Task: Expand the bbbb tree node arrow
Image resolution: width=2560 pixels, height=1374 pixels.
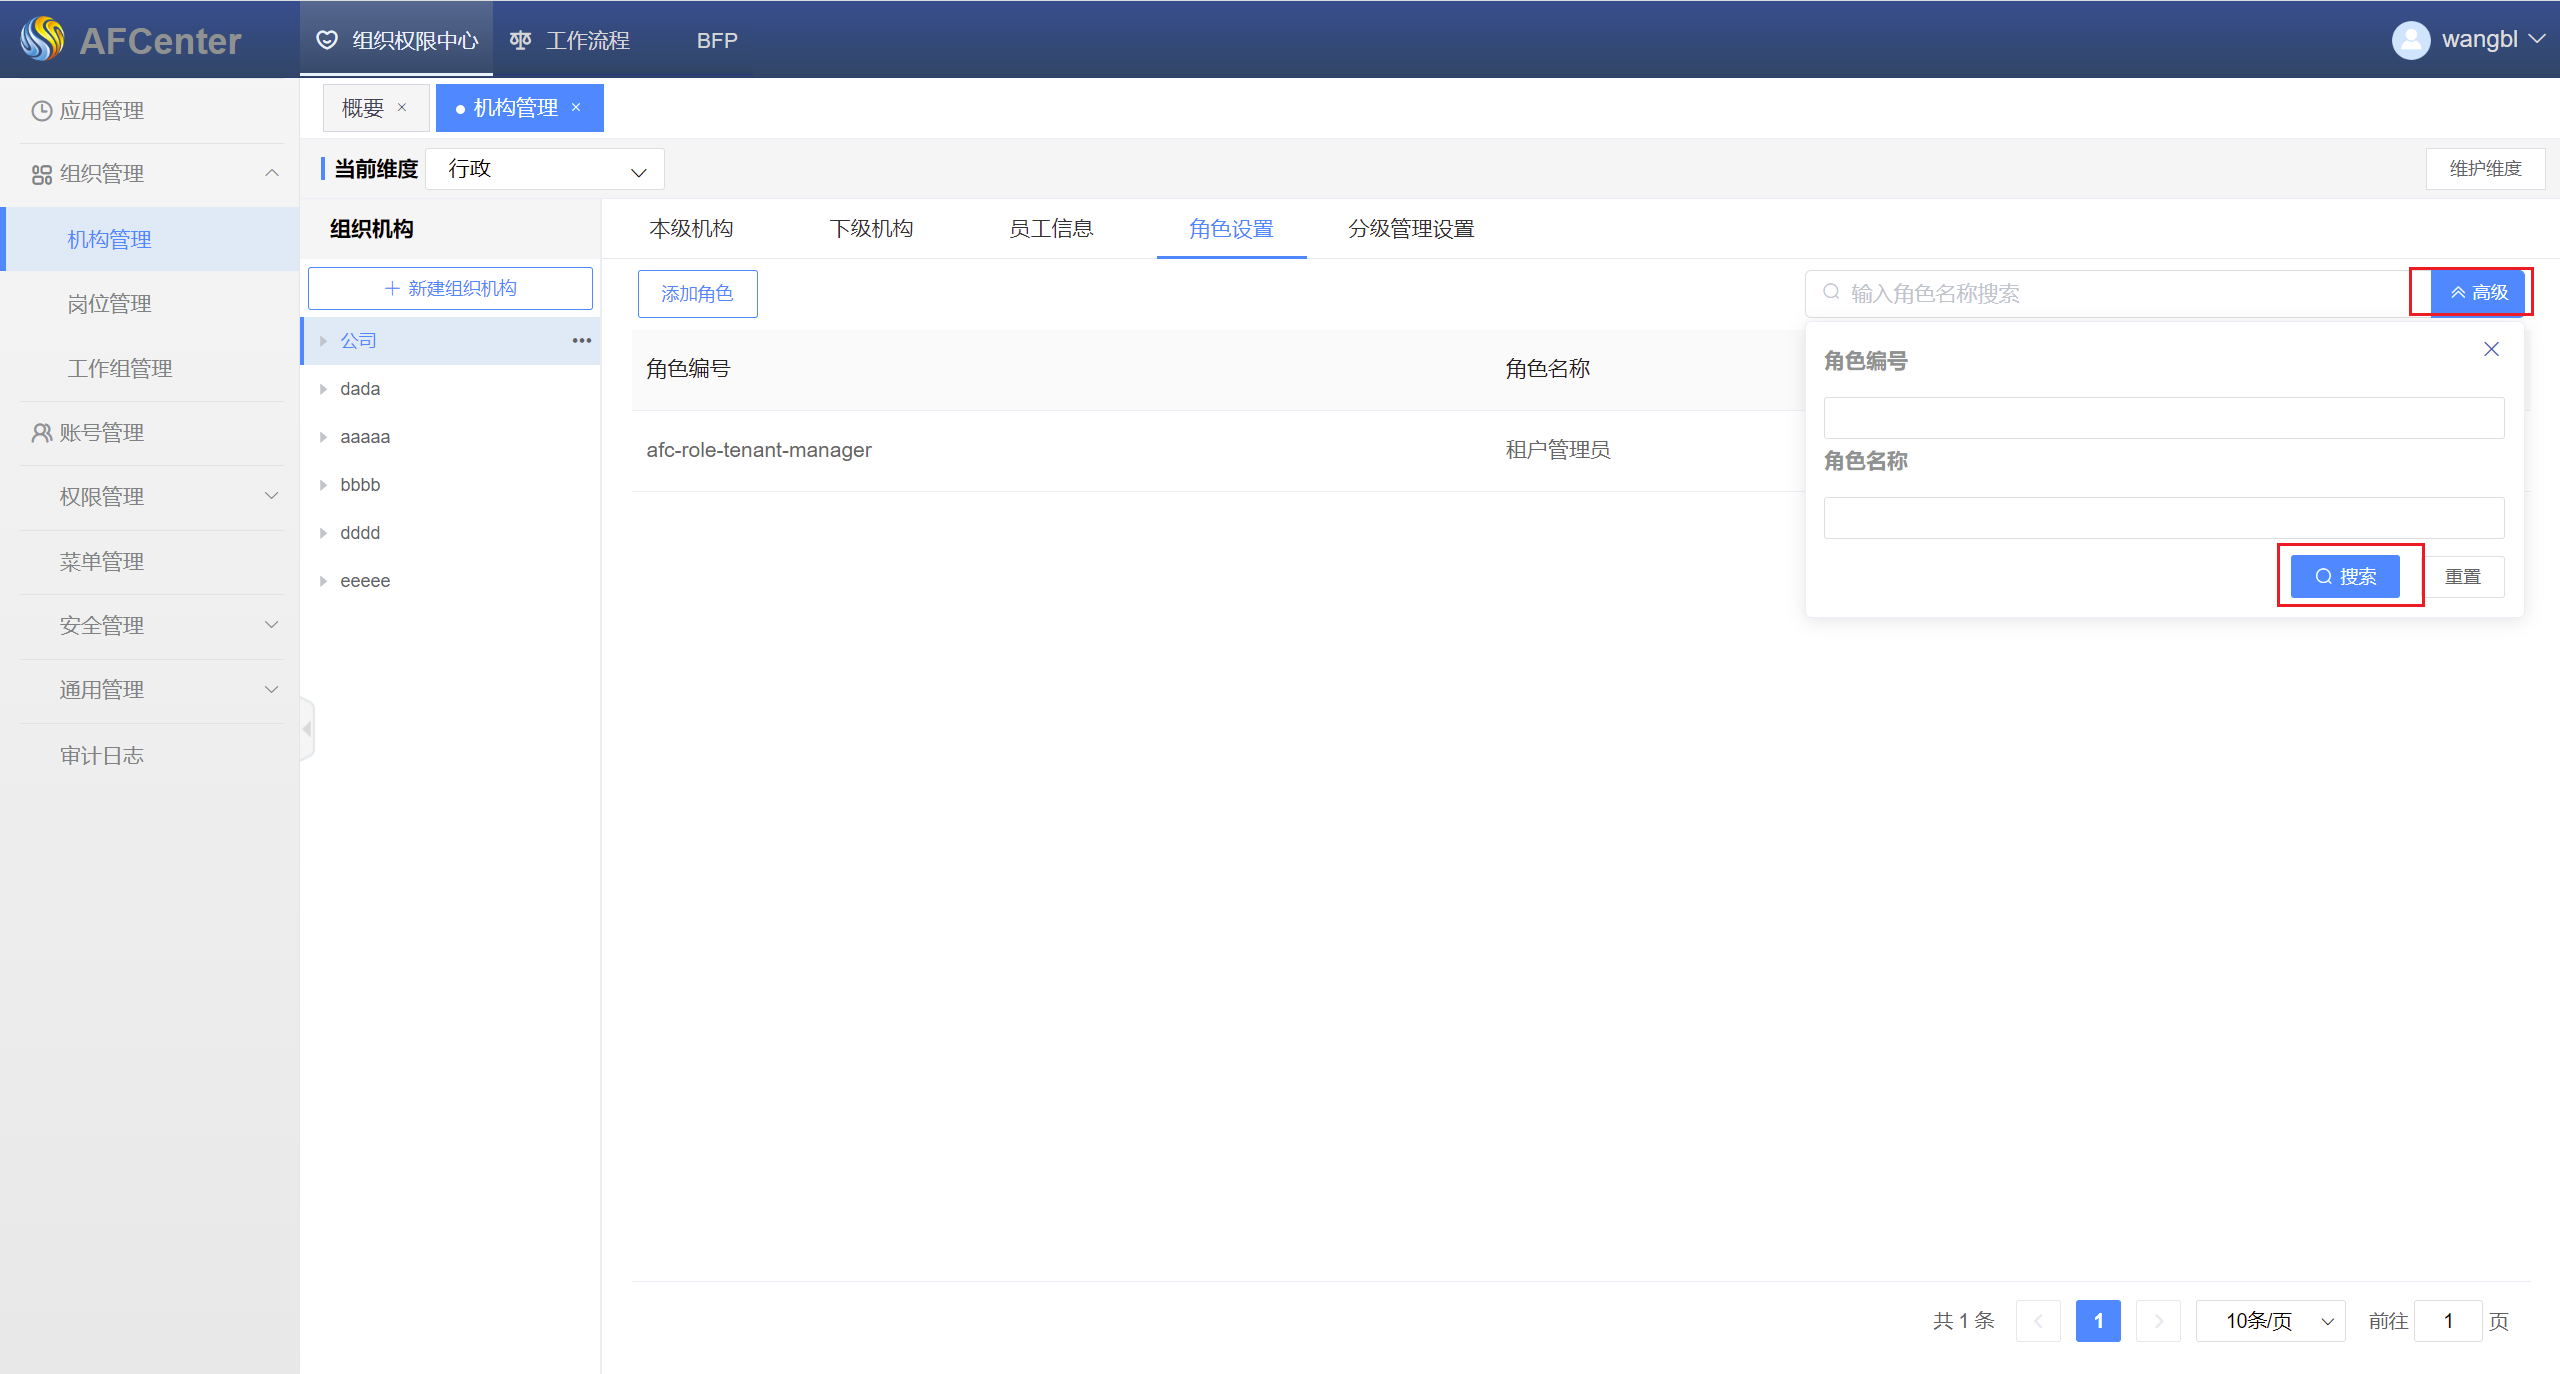Action: click(323, 485)
